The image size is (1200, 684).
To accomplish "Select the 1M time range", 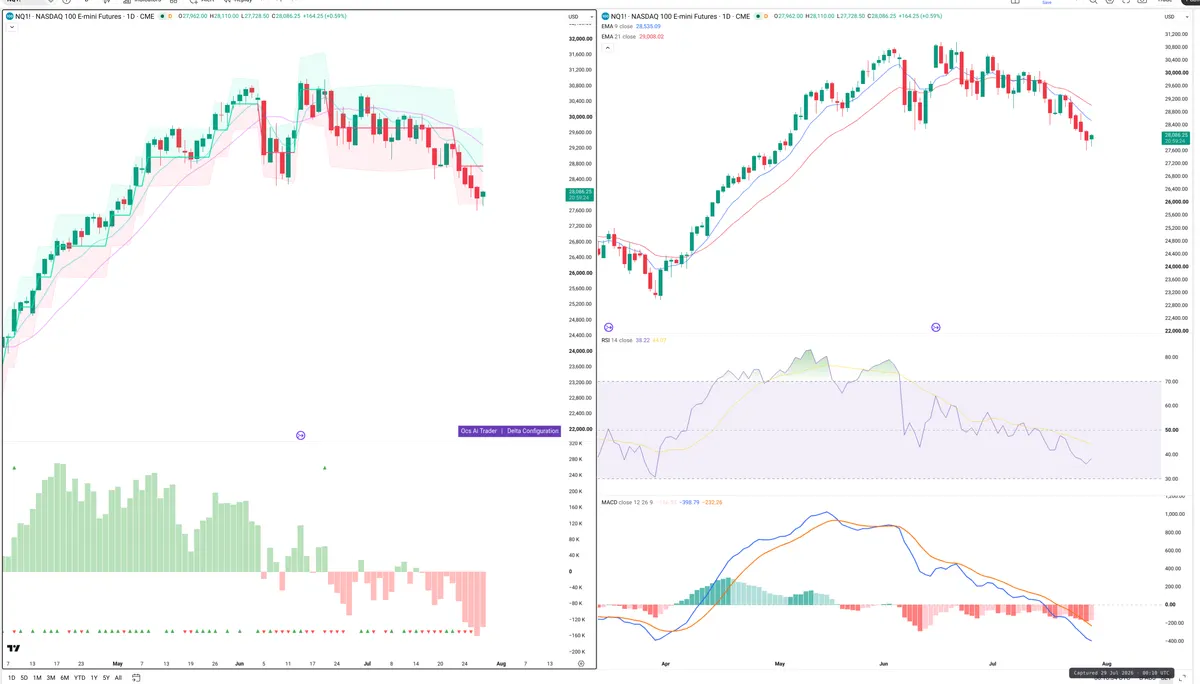I will point(37,677).
